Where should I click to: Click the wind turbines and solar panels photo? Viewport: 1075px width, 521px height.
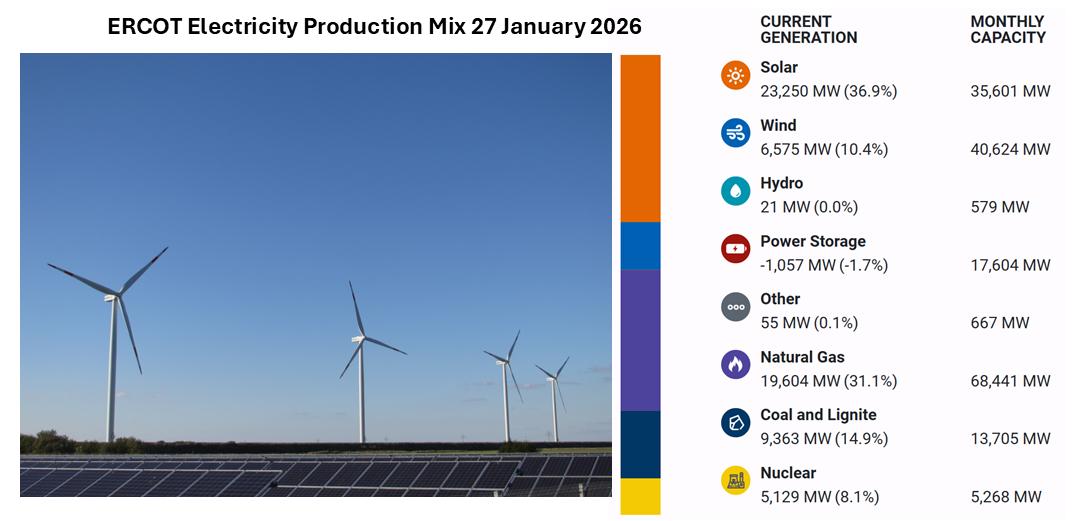[316, 275]
